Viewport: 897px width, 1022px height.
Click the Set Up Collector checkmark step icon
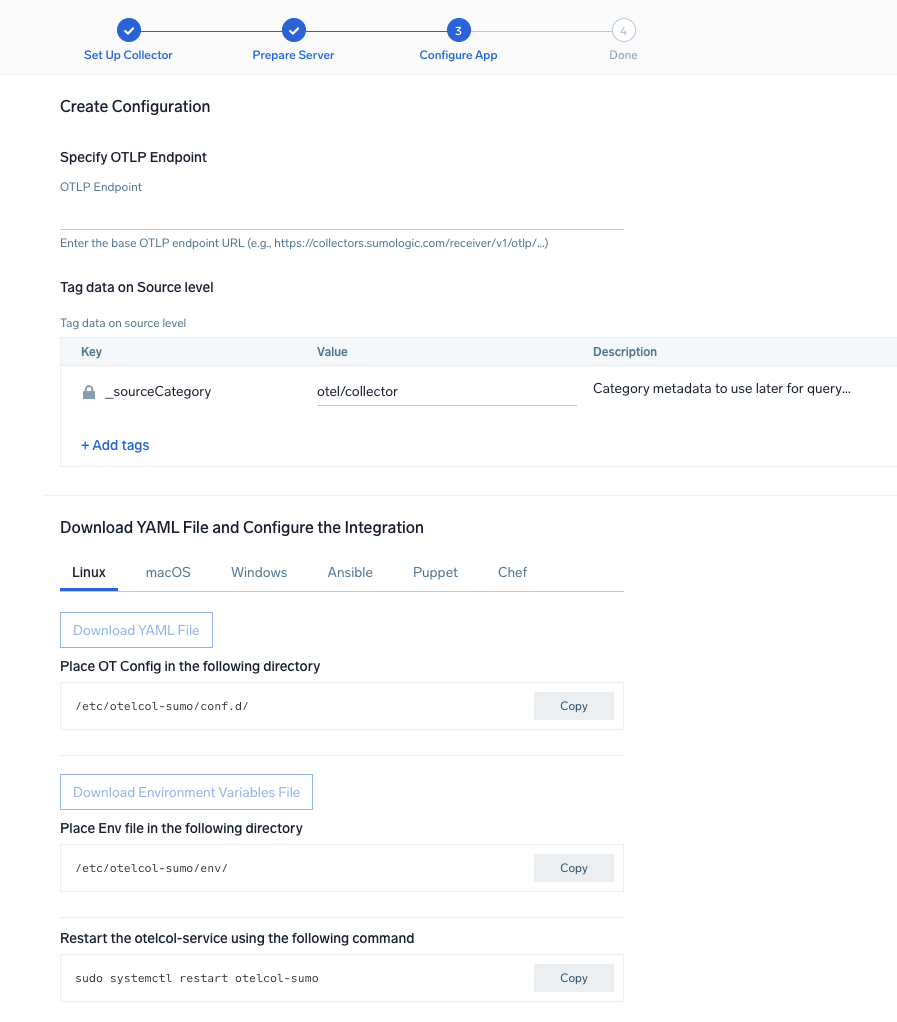click(x=128, y=31)
